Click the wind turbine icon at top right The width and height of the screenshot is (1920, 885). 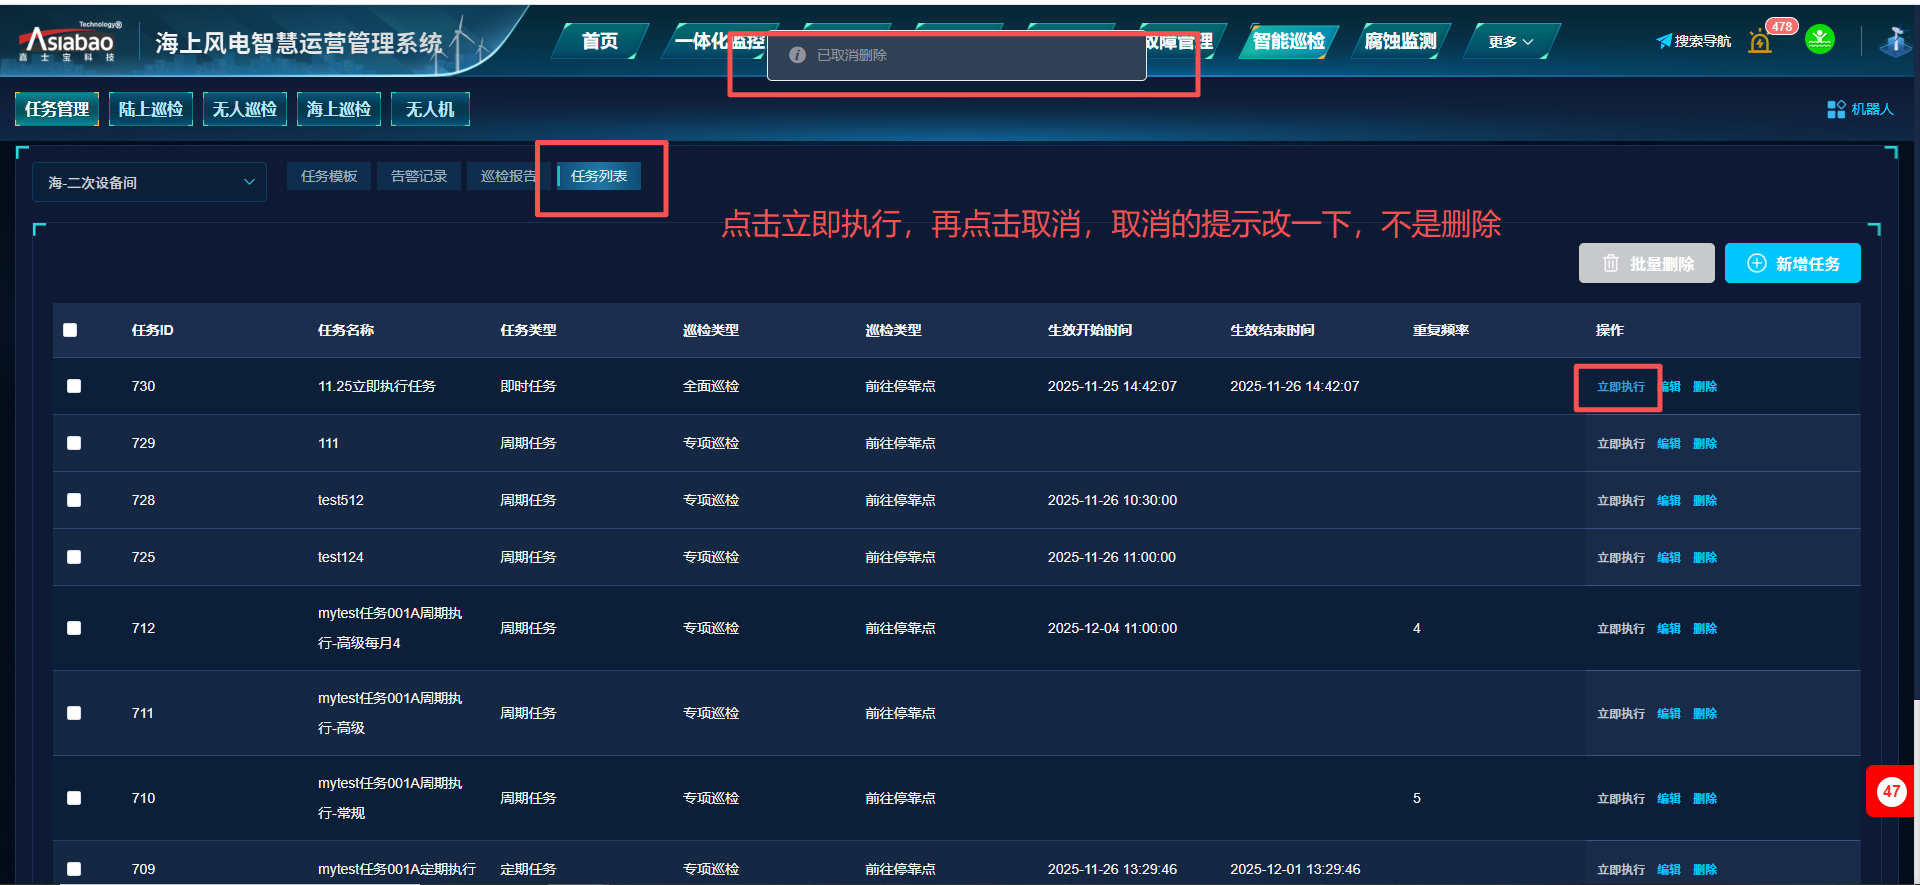tap(1894, 42)
